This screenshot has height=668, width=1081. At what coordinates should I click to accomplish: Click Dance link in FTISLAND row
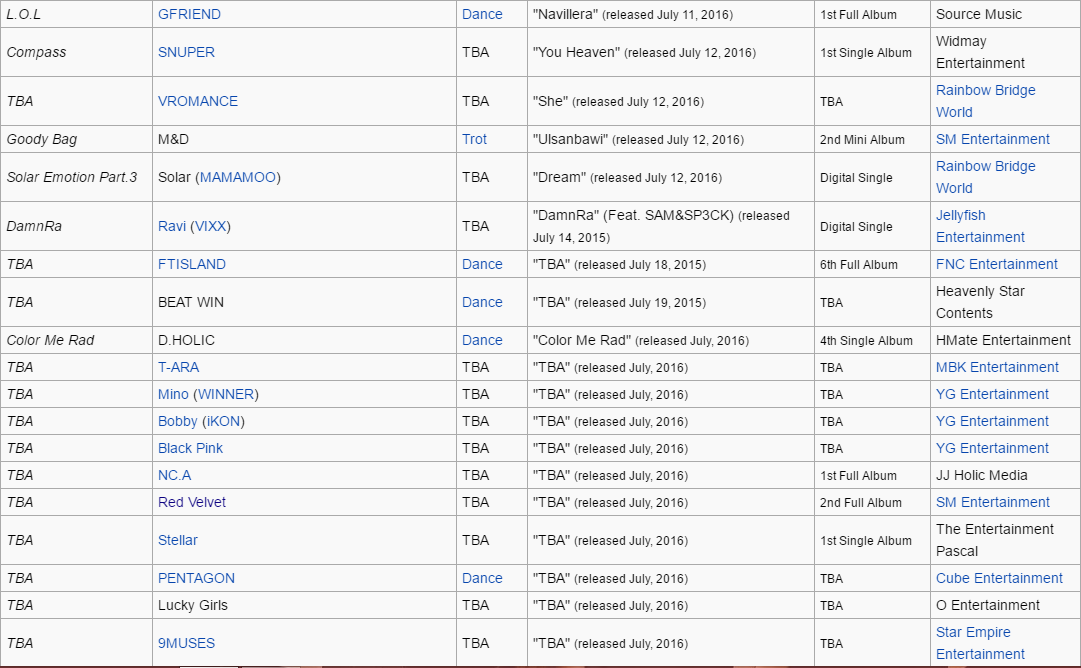tap(482, 264)
